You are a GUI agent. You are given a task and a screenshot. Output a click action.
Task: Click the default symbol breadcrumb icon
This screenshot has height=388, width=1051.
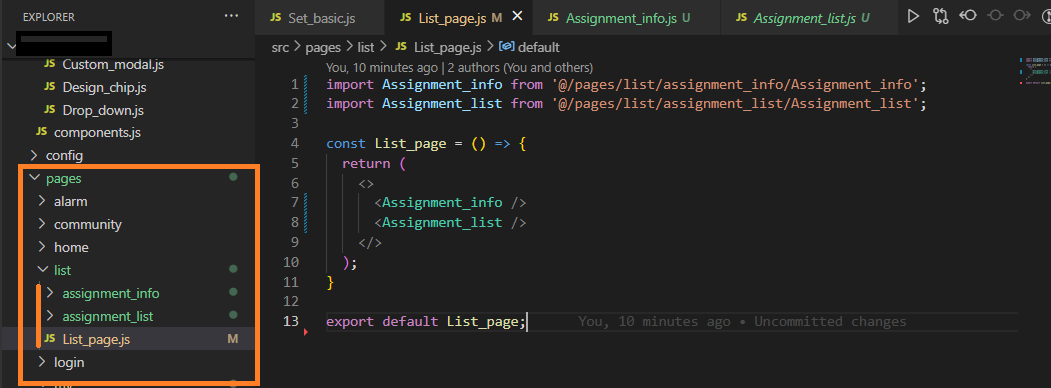click(x=507, y=47)
